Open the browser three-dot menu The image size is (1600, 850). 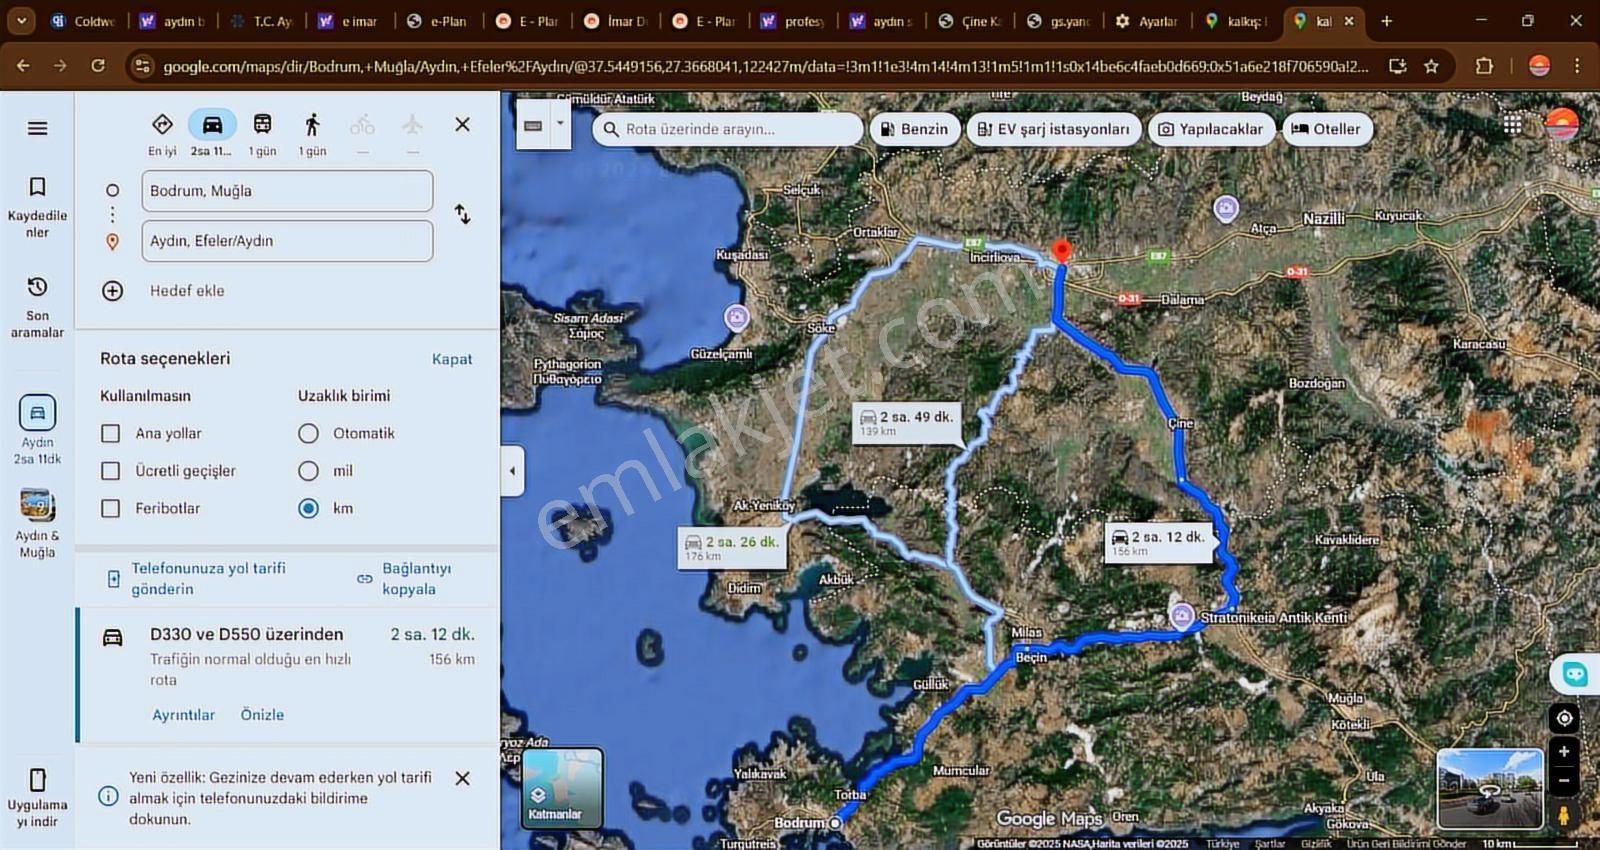tap(1577, 66)
